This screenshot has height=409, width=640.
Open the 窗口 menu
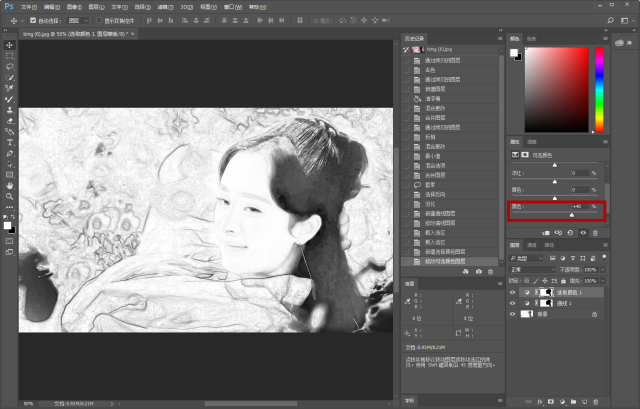[x=233, y=7]
